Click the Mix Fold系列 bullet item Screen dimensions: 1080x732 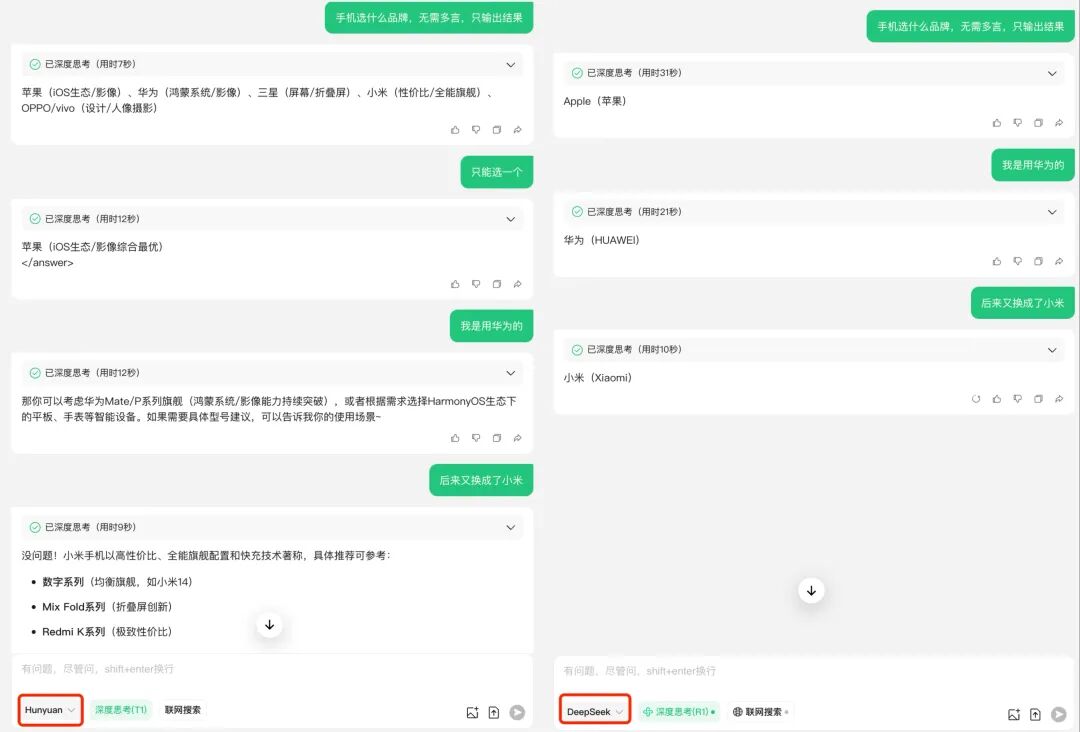[107, 607]
